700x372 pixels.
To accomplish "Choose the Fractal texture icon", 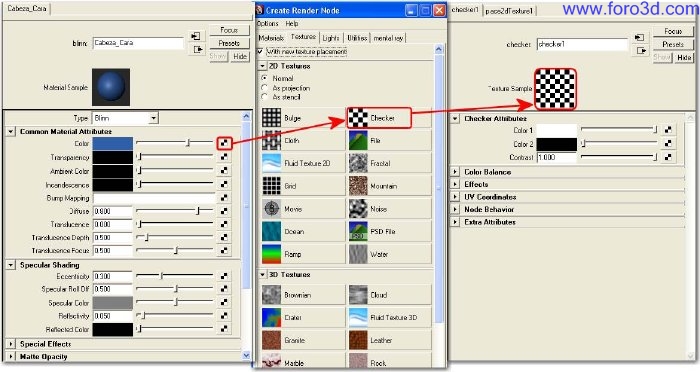I will click(358, 163).
